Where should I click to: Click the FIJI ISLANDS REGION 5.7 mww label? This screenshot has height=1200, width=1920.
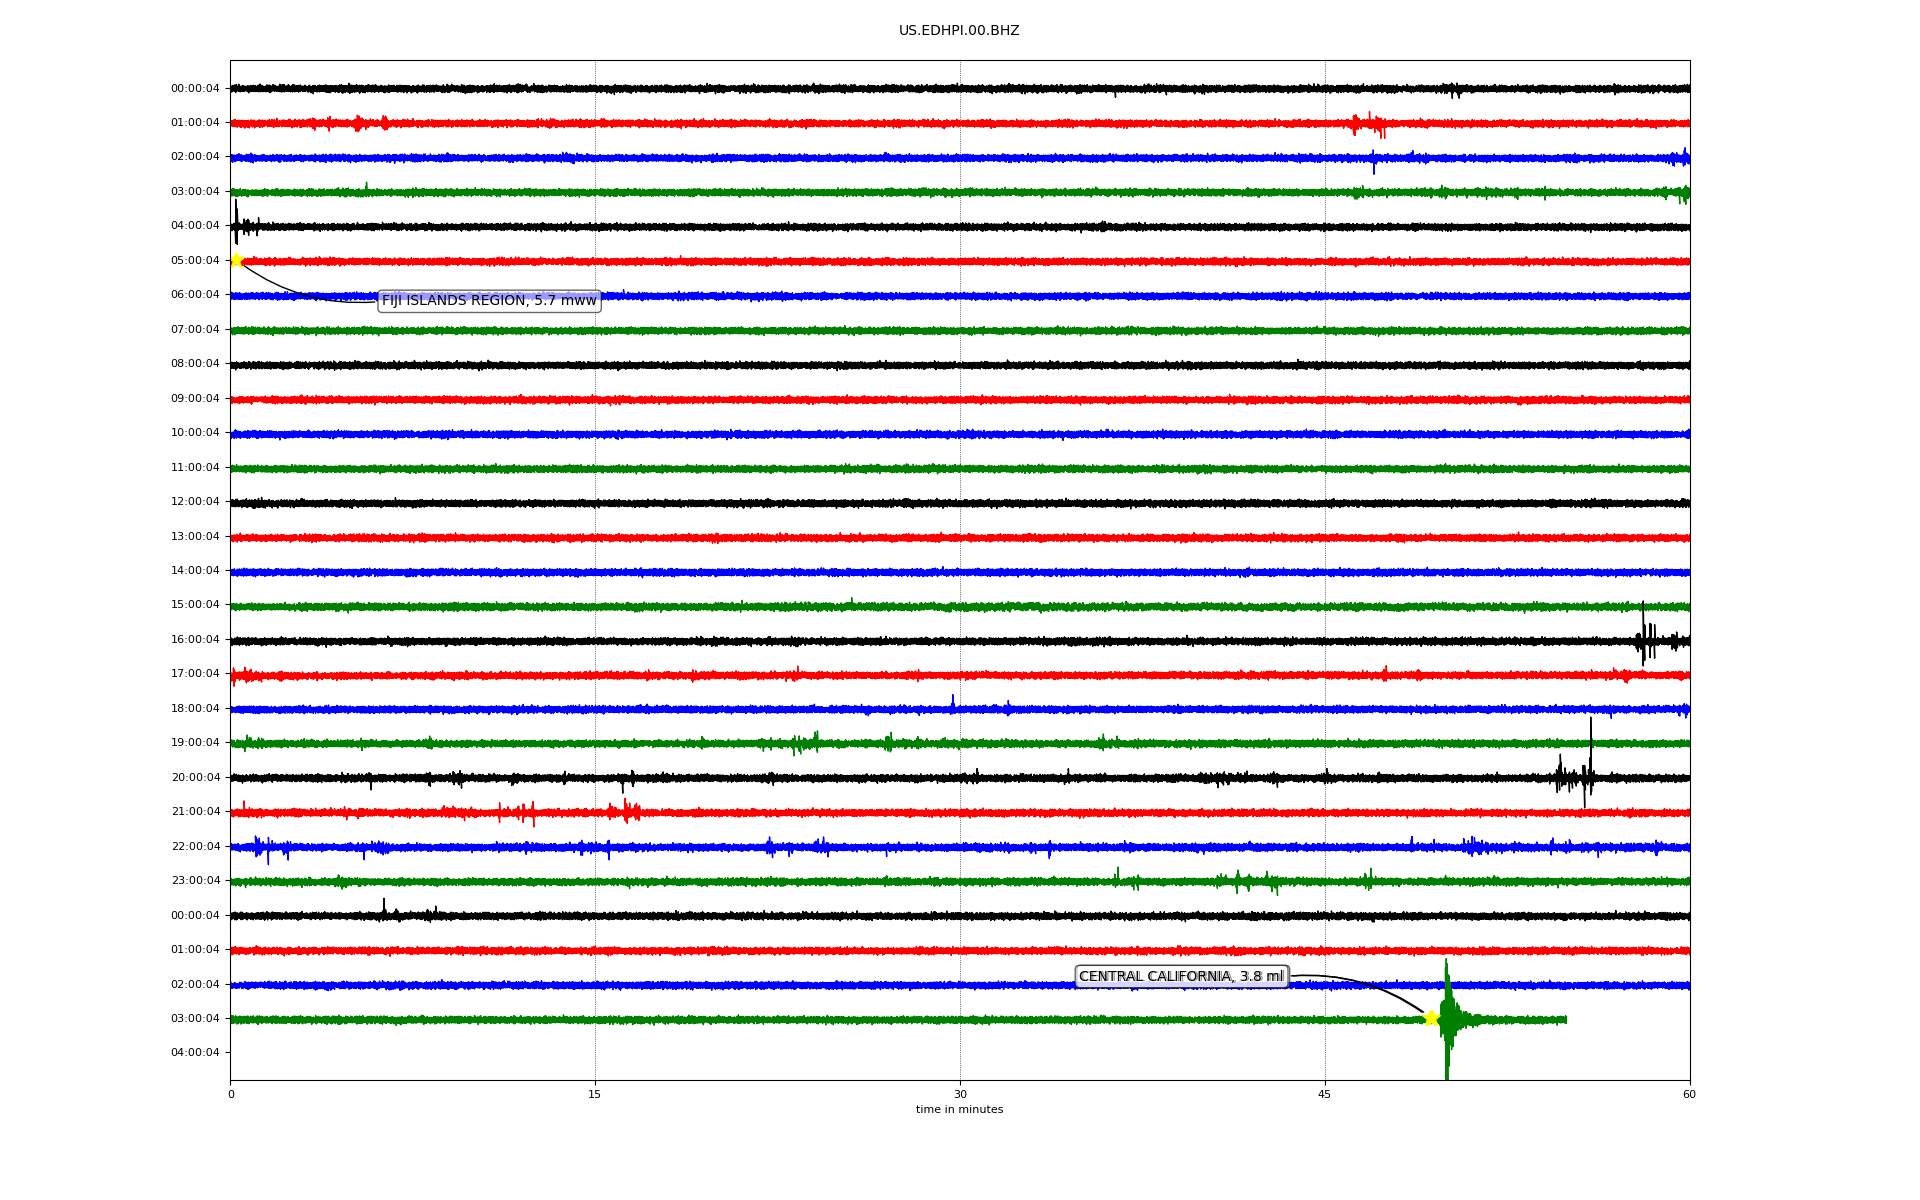tap(489, 300)
